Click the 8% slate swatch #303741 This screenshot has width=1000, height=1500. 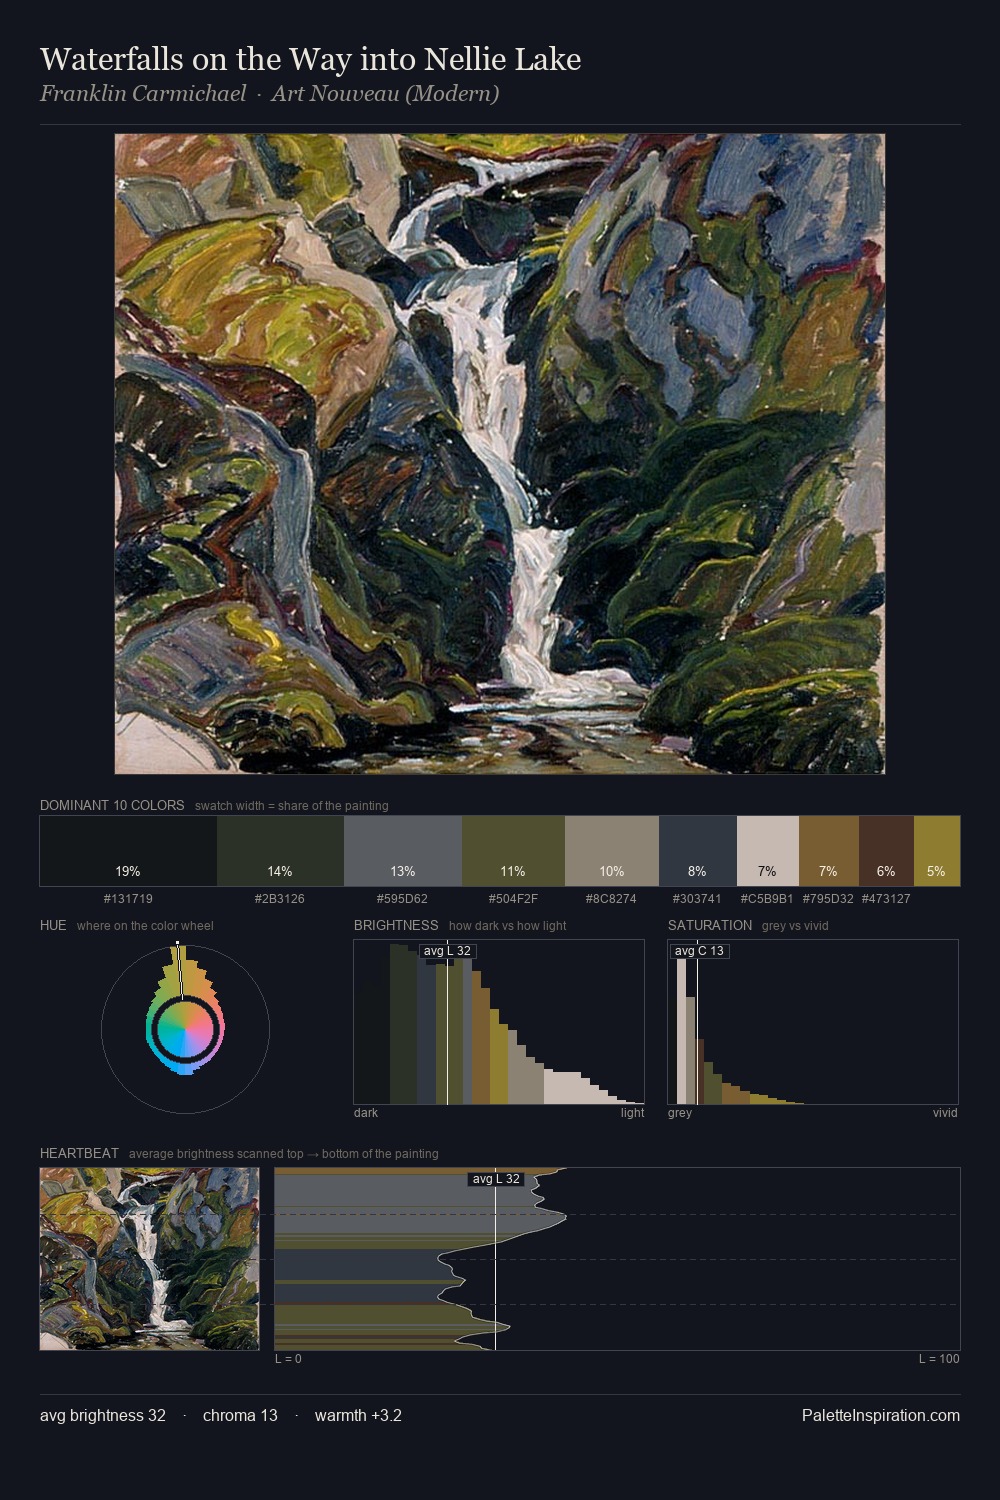[x=698, y=851]
